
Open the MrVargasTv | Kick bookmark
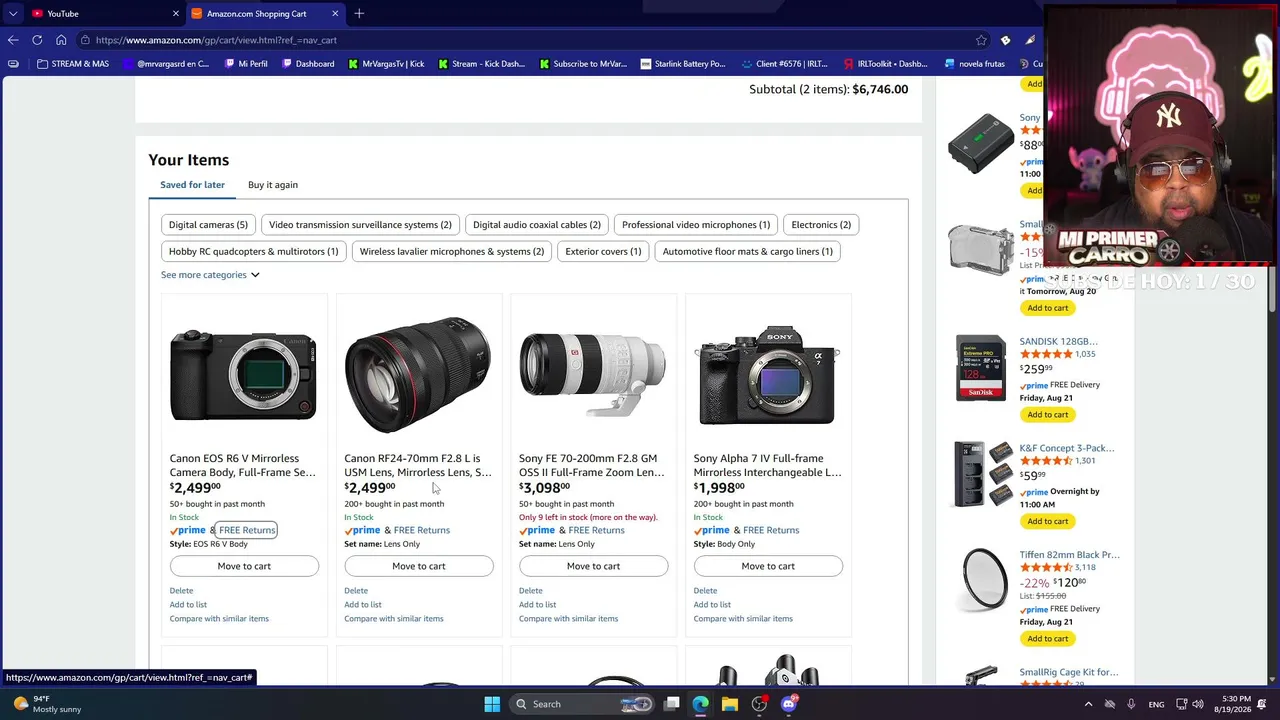click(x=386, y=64)
